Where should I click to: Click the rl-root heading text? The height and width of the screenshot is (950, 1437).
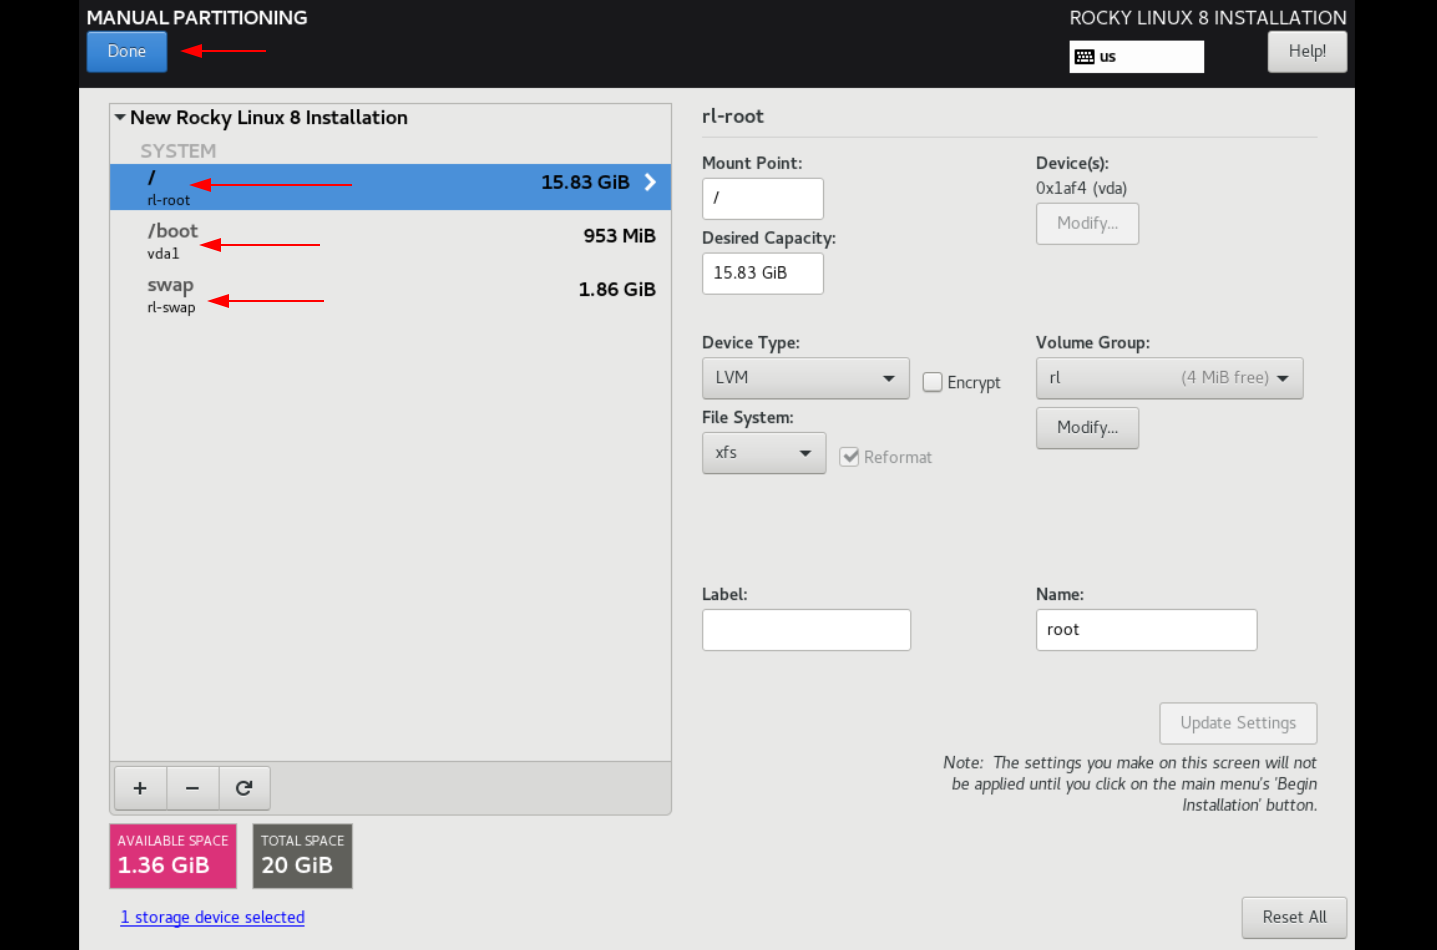pyautogui.click(x=732, y=116)
